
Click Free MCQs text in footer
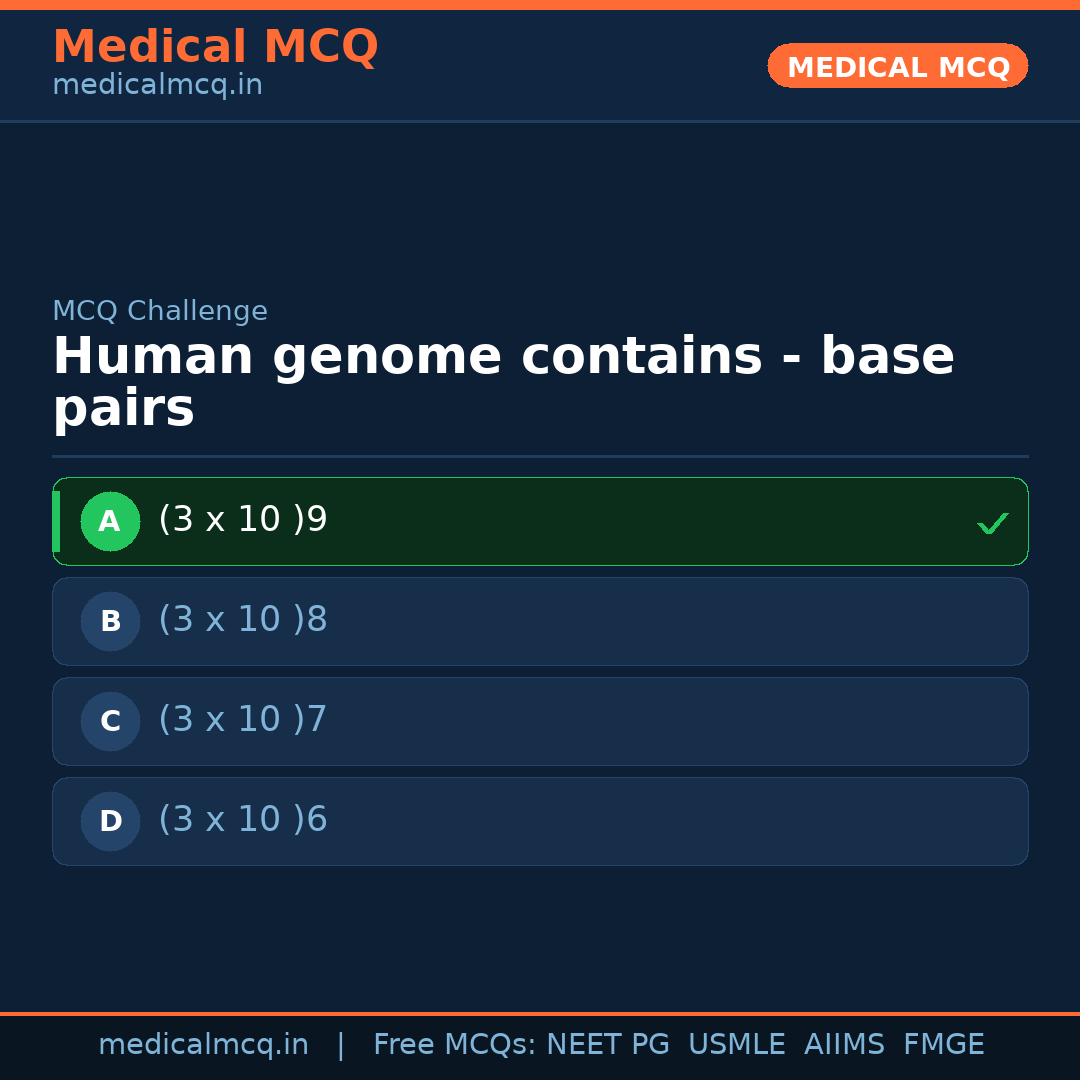[x=454, y=1045]
